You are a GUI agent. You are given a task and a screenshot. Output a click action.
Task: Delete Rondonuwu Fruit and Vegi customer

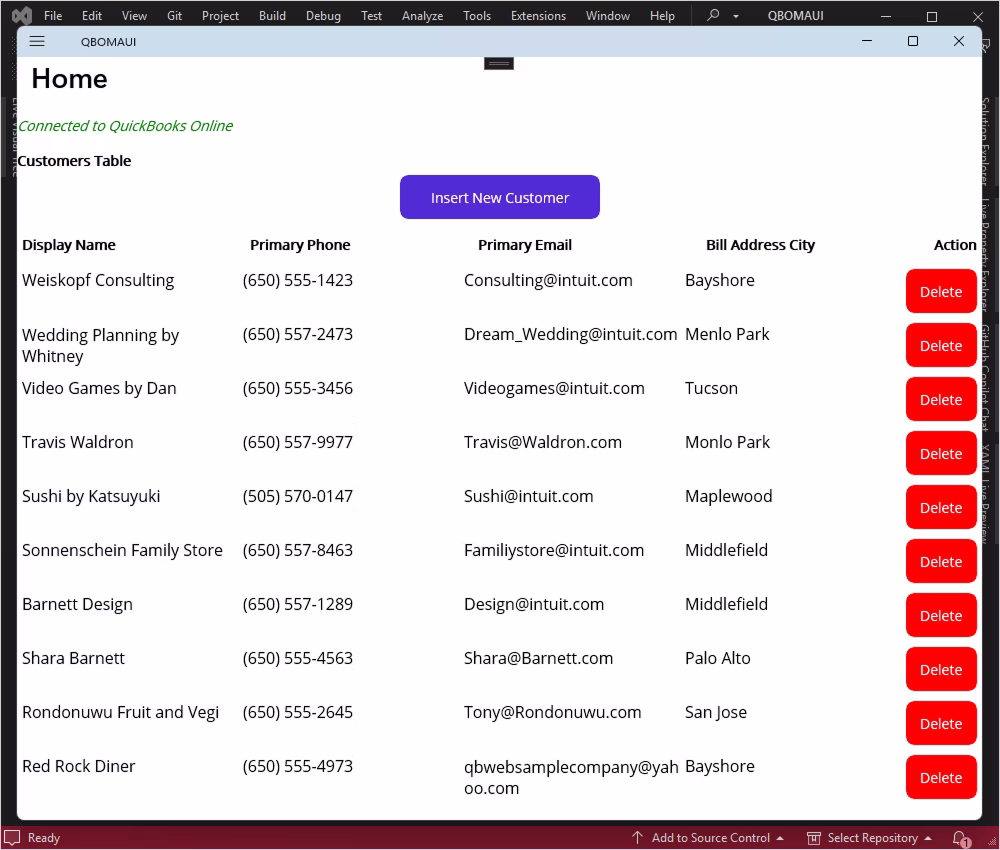941,723
